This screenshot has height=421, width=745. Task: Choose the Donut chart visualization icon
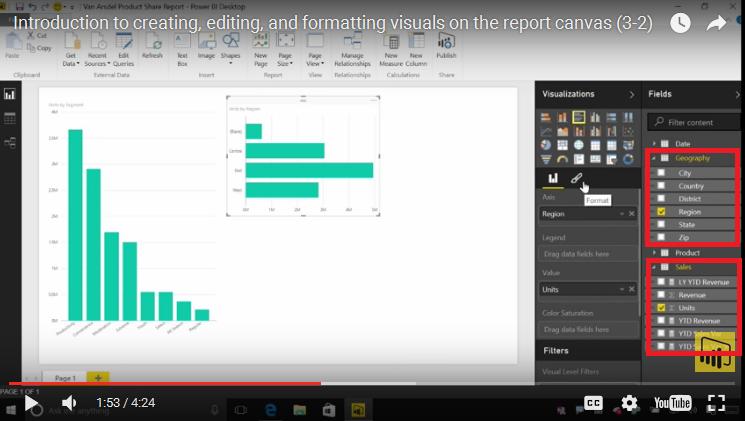pyautogui.click(x=628, y=159)
